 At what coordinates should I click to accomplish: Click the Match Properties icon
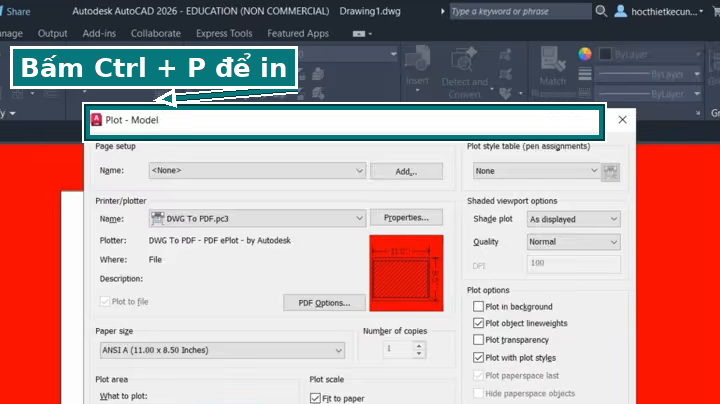coord(552,60)
